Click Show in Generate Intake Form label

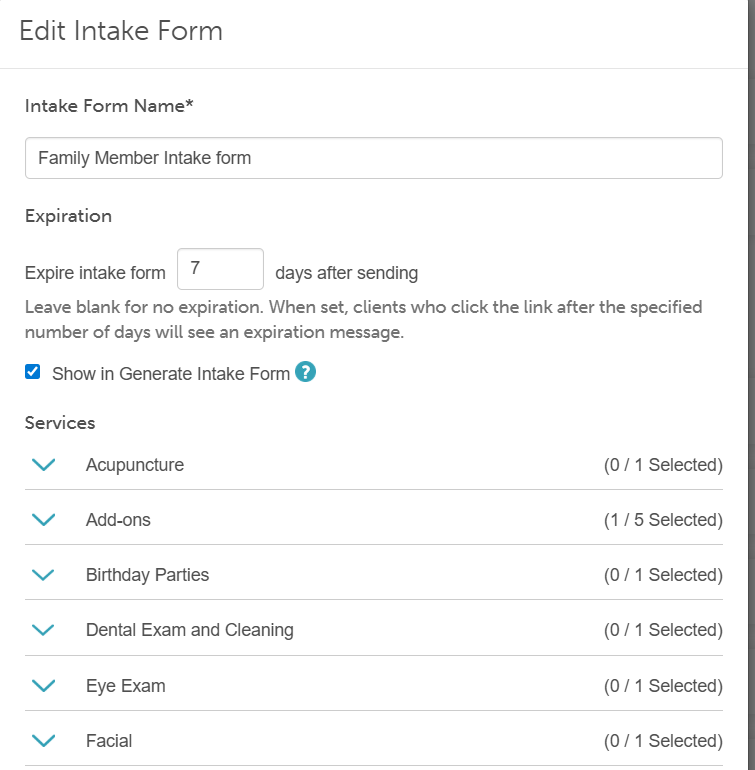coord(171,374)
